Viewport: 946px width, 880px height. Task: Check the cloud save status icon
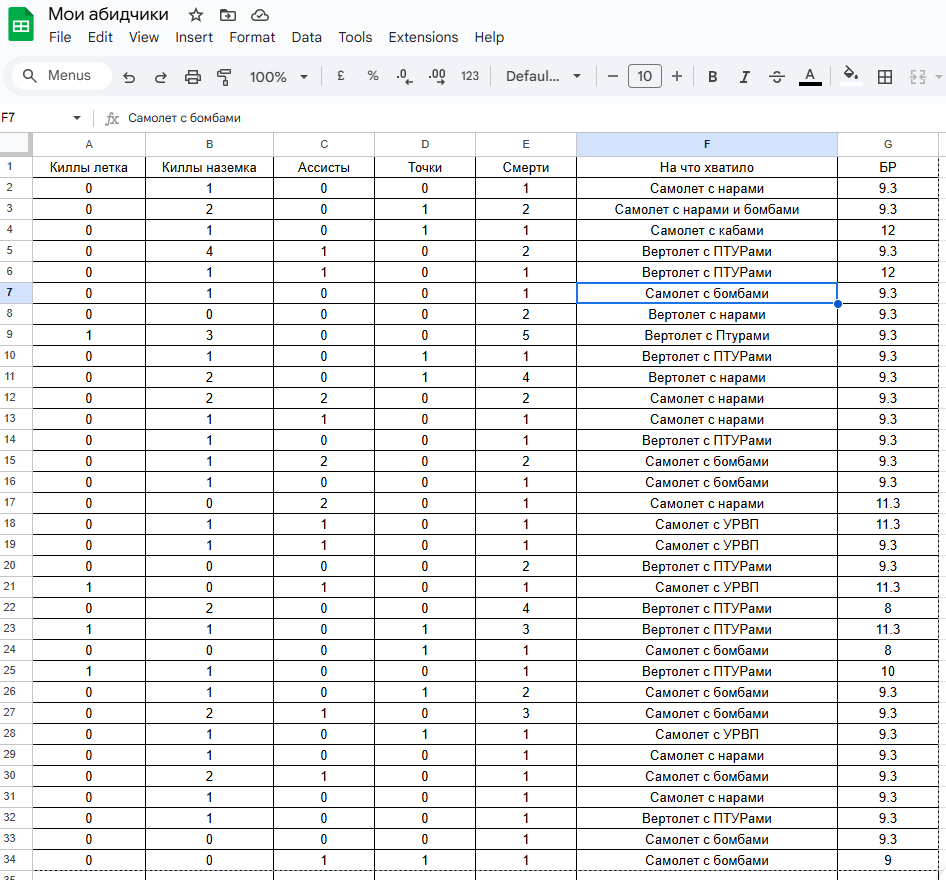pos(260,14)
